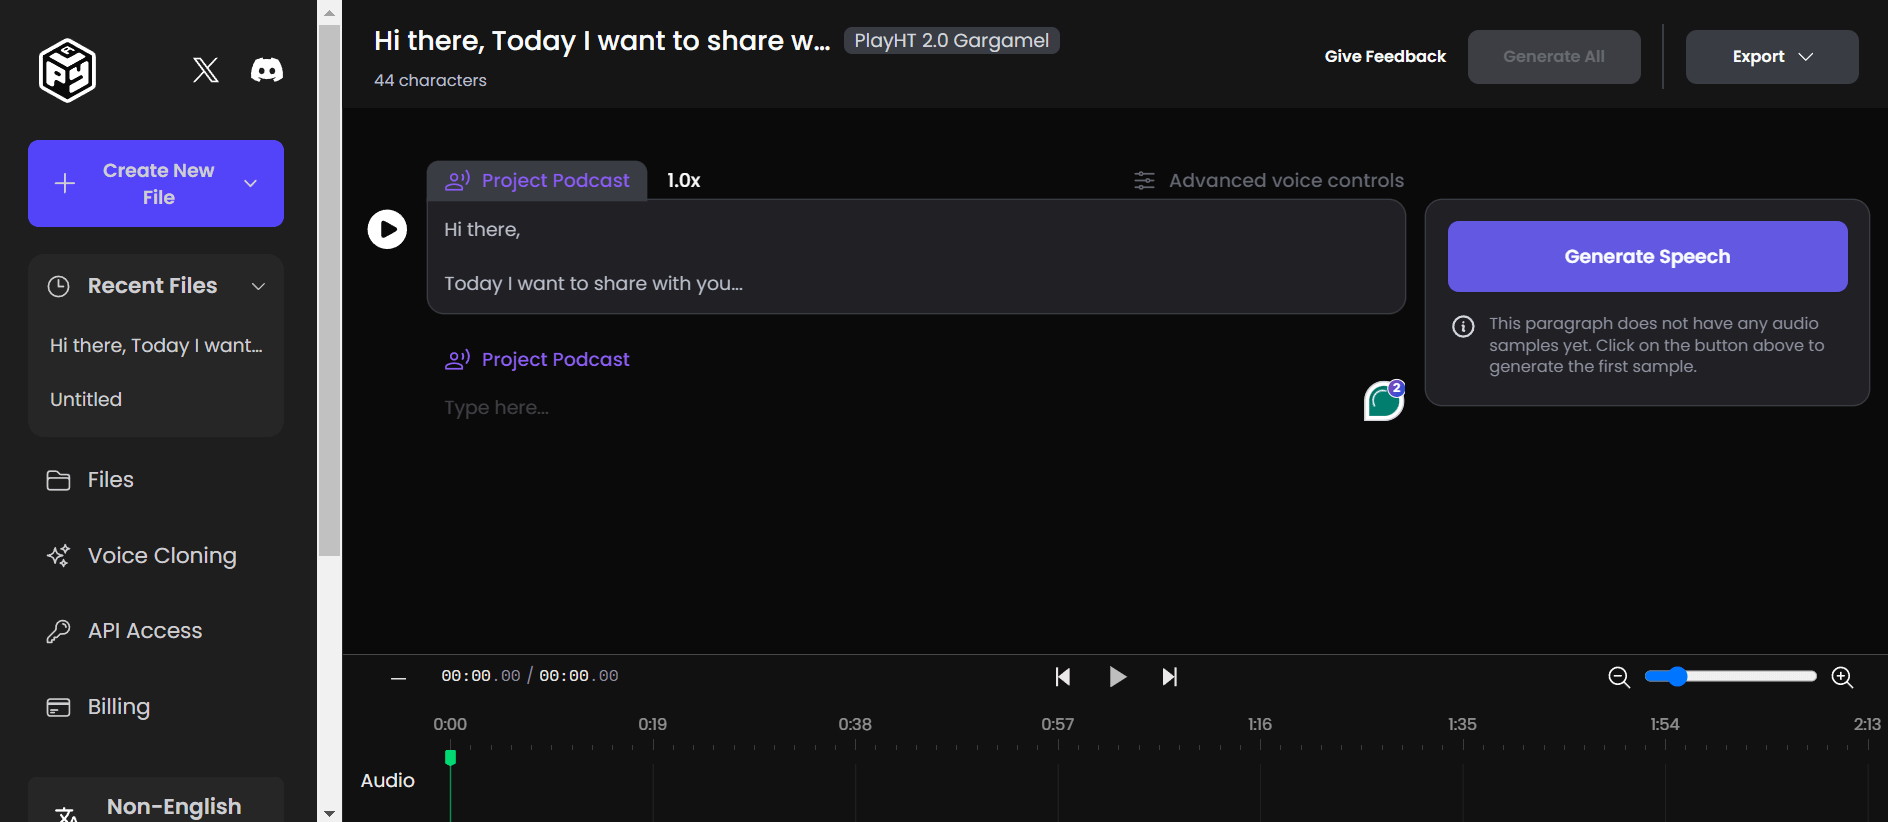
Task: Click the Generate Speech button
Action: [x=1646, y=257]
